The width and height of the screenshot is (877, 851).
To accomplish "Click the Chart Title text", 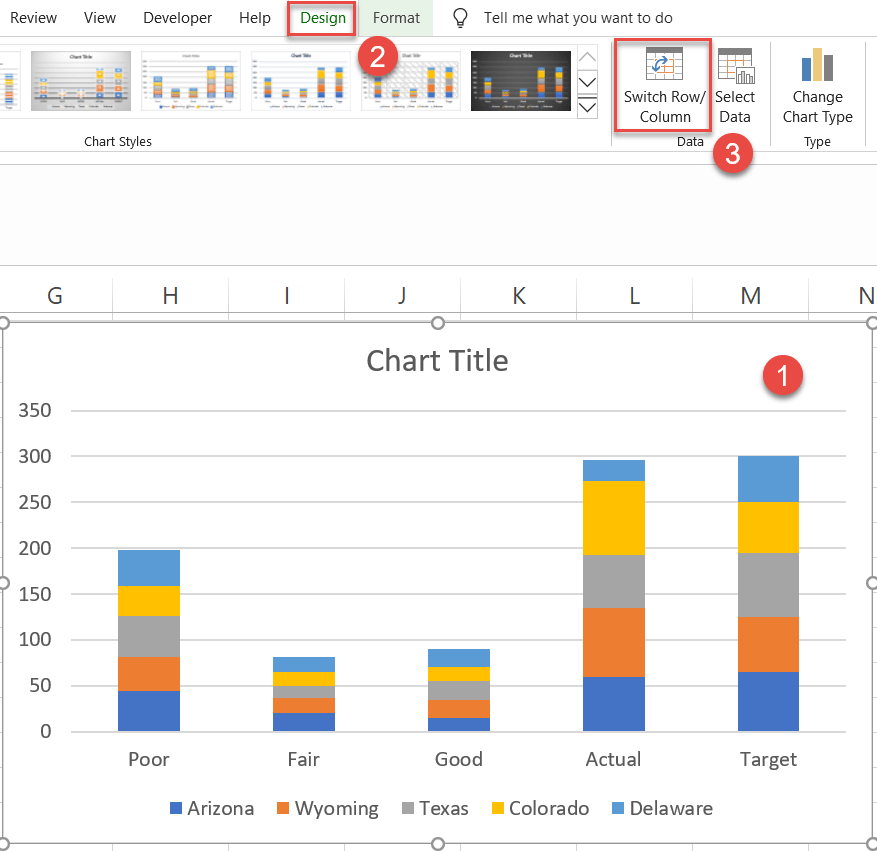I will (437, 361).
